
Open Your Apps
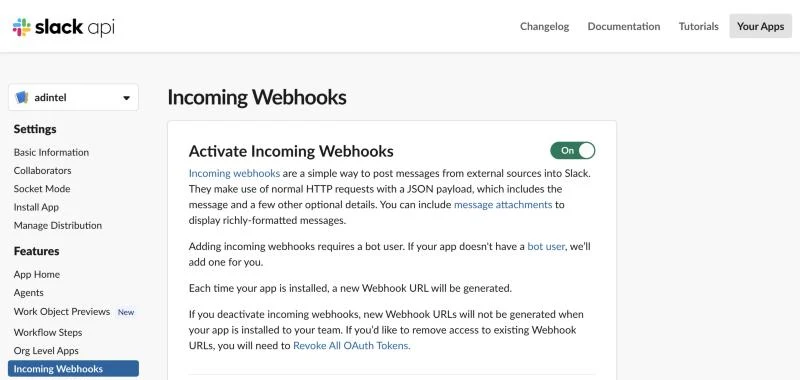pos(760,27)
